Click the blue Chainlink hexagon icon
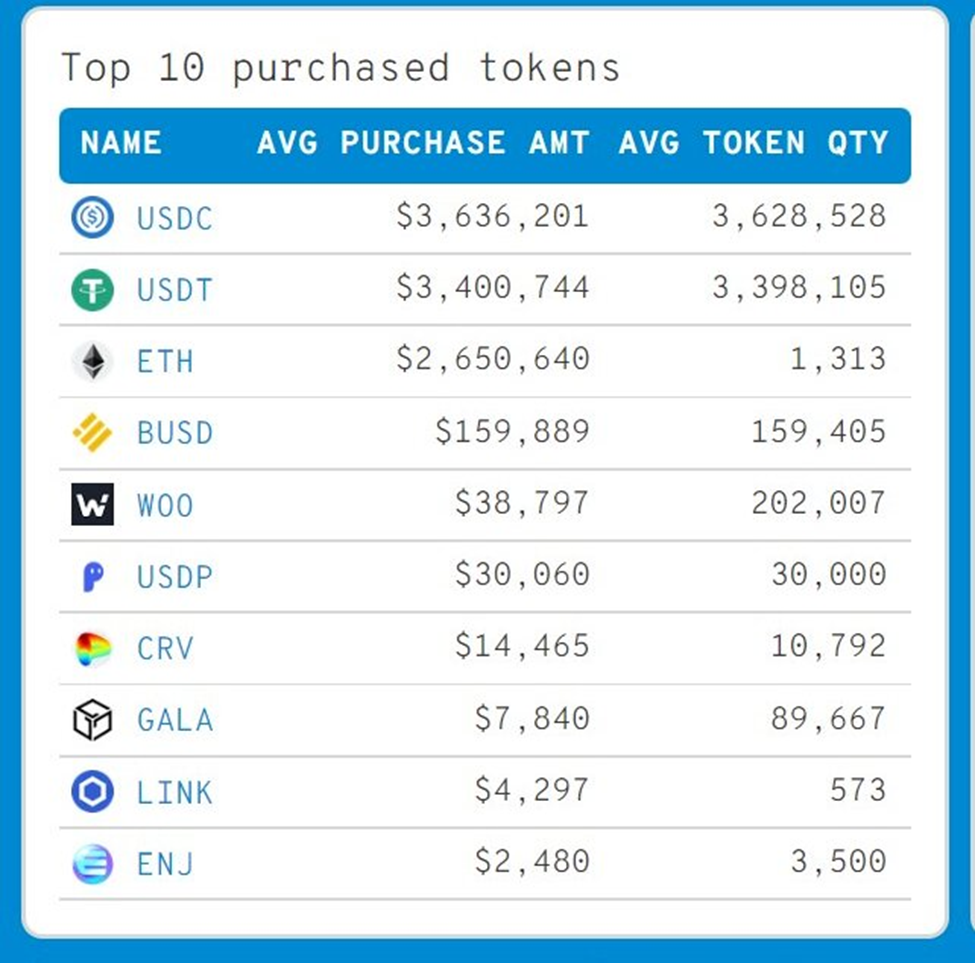This screenshot has height=963, width=975. click(x=92, y=792)
